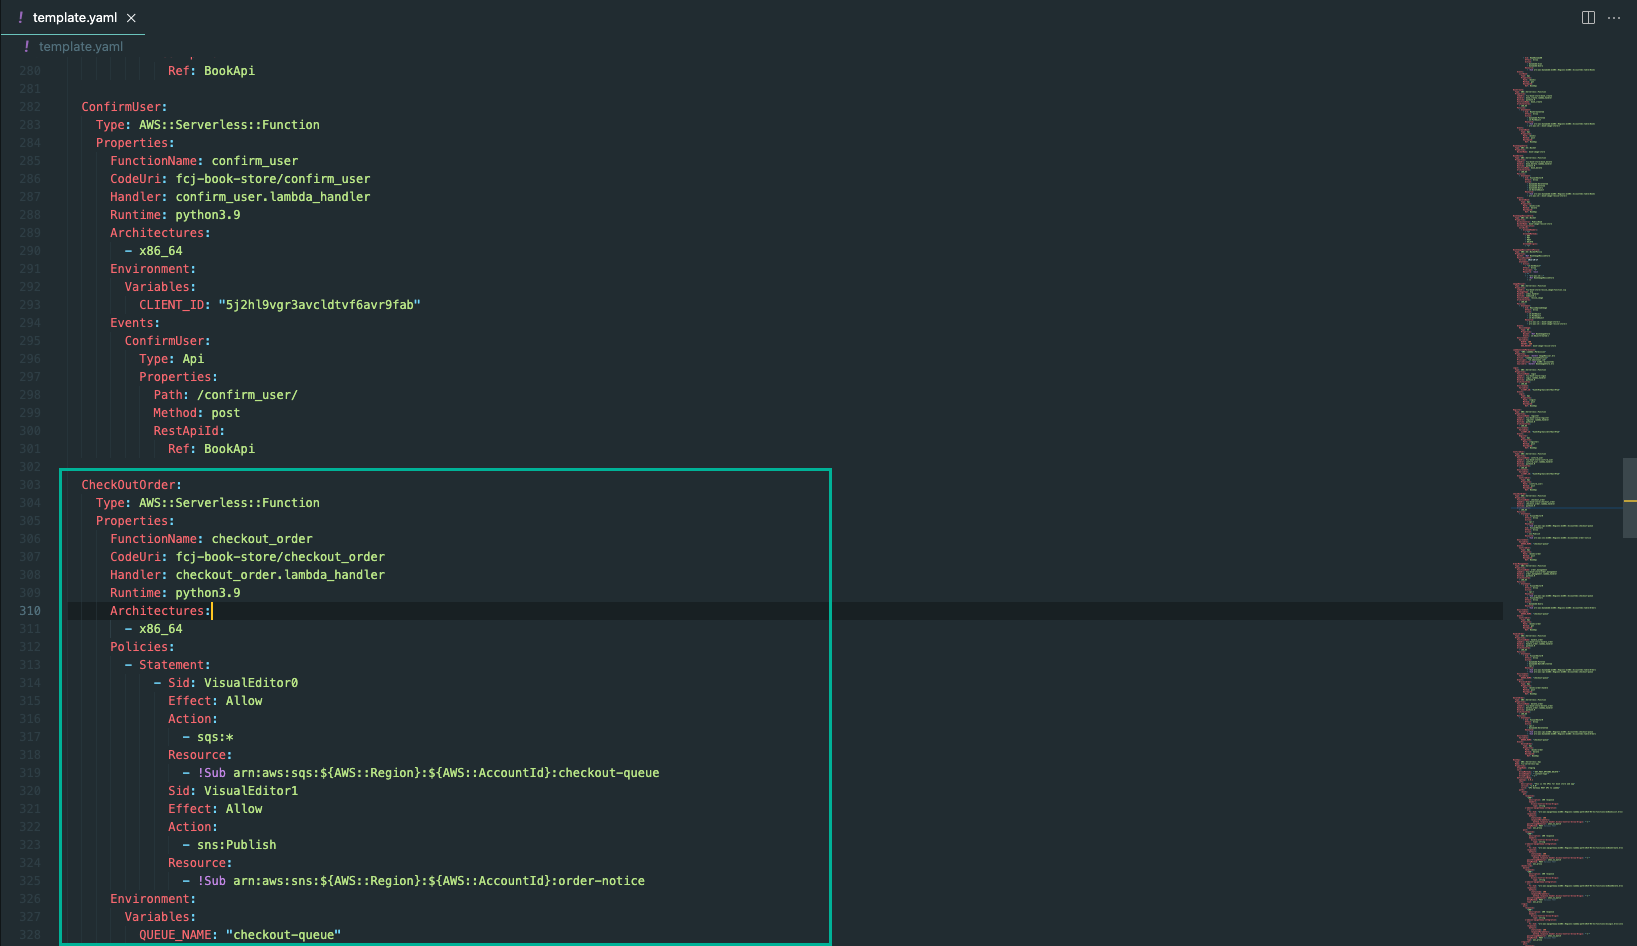Image resolution: width=1637 pixels, height=946 pixels.
Task: Click '- Statement:' key
Action: tap(167, 665)
